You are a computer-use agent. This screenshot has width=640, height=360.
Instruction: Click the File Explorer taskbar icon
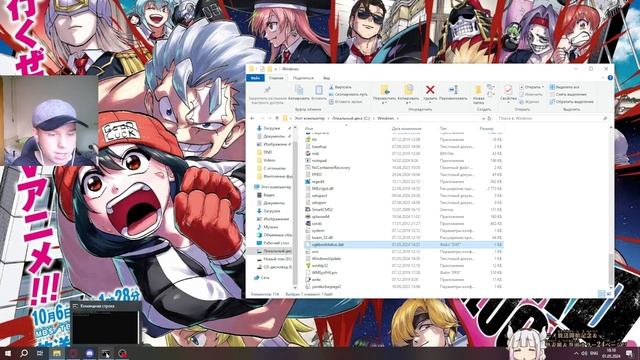57,353
